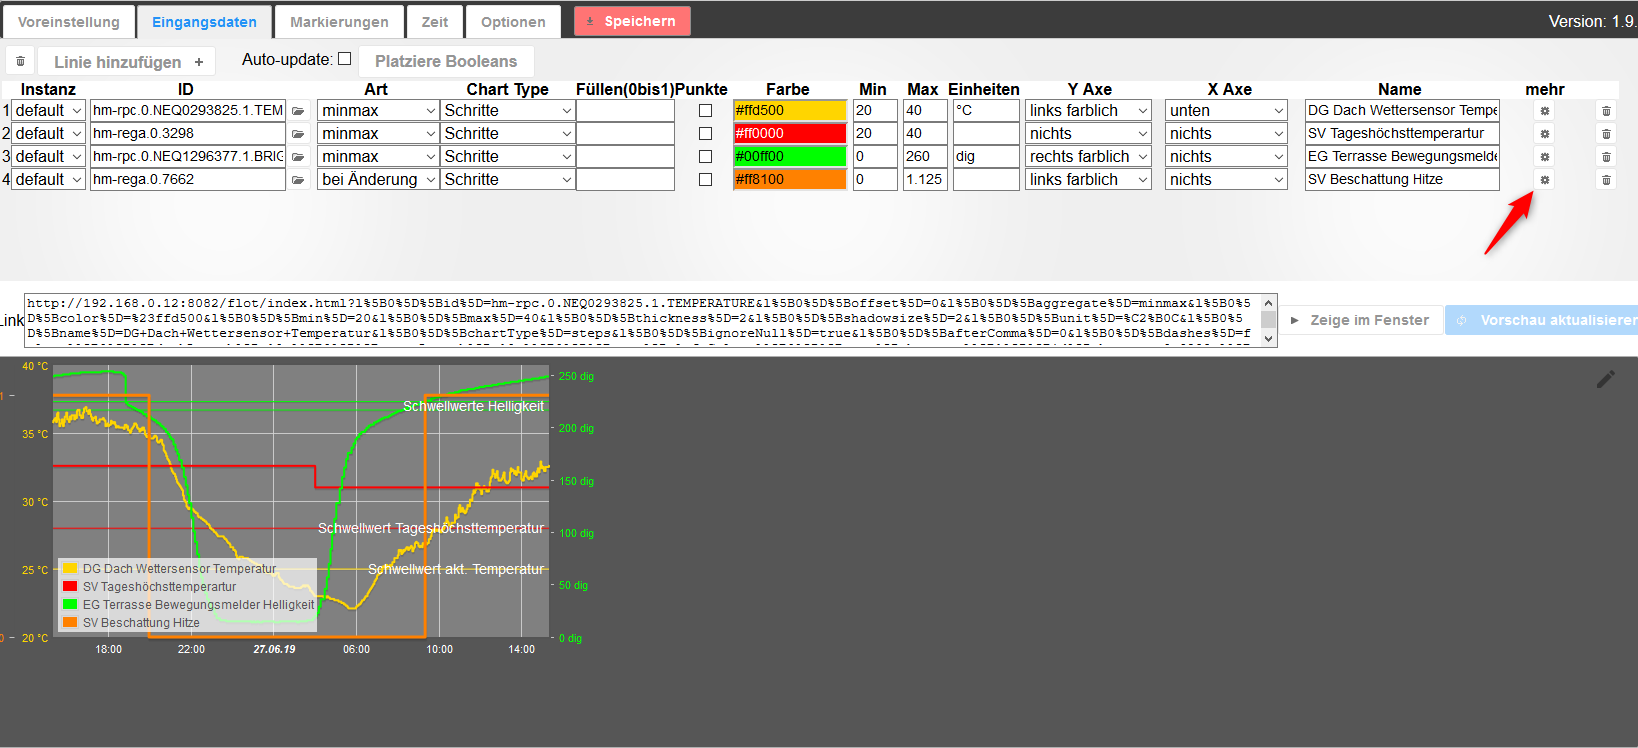Open ID browser folder icon for hm-rega.0.3298 row
1638x748 pixels.
pyautogui.click(x=298, y=134)
